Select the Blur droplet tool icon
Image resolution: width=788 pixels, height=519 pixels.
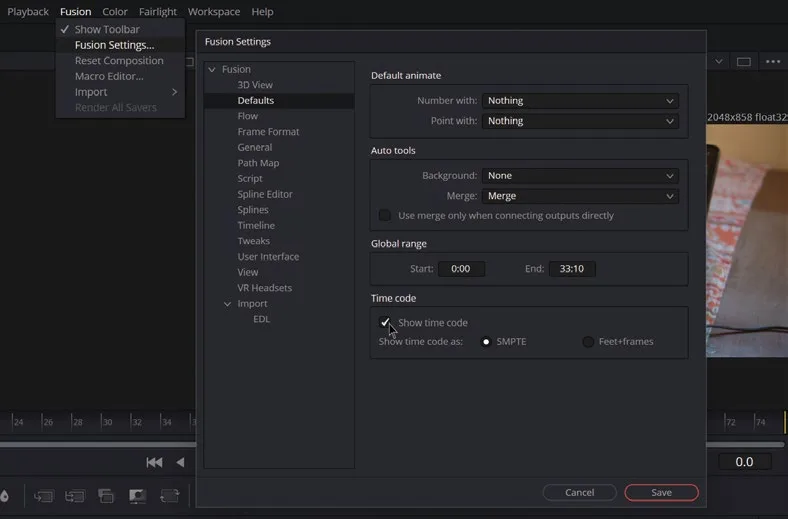[4, 496]
